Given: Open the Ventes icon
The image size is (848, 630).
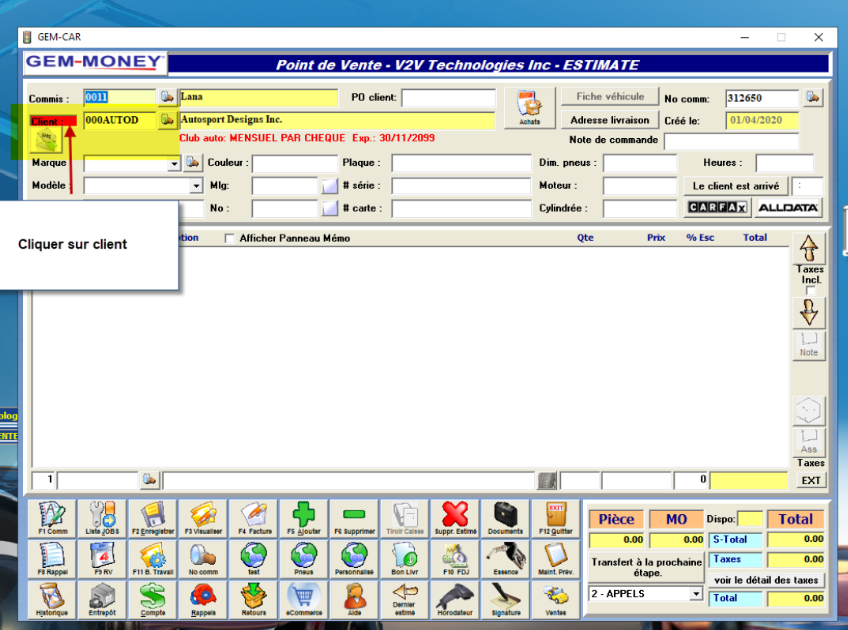Looking at the screenshot, I should [556, 600].
